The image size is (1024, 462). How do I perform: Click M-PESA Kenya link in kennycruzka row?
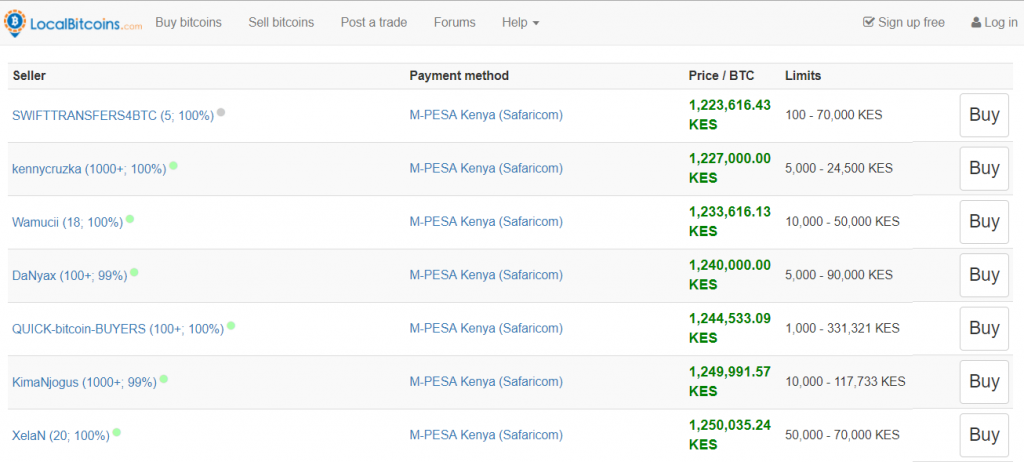(486, 169)
